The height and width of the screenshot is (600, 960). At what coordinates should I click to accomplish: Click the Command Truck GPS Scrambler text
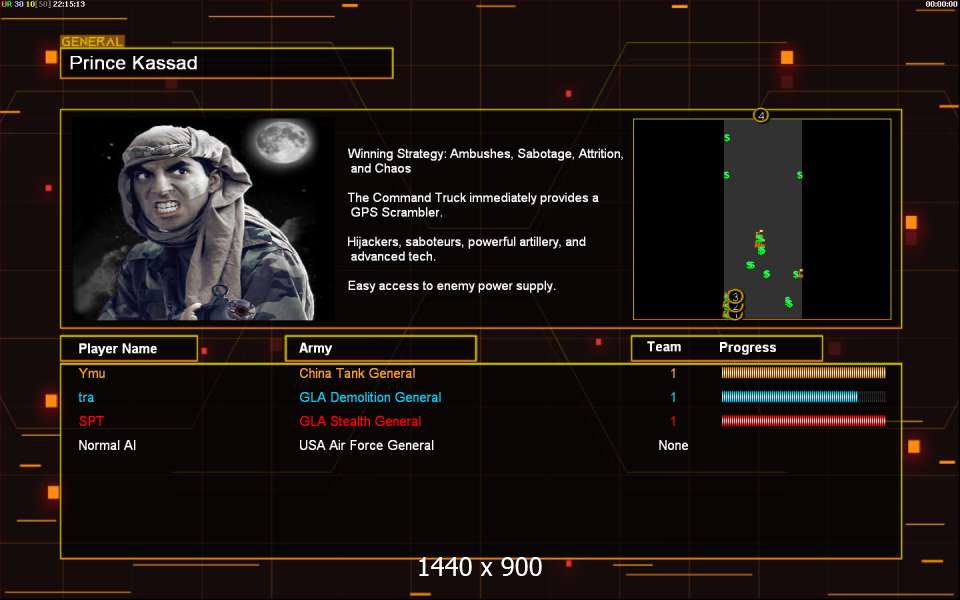coord(473,205)
